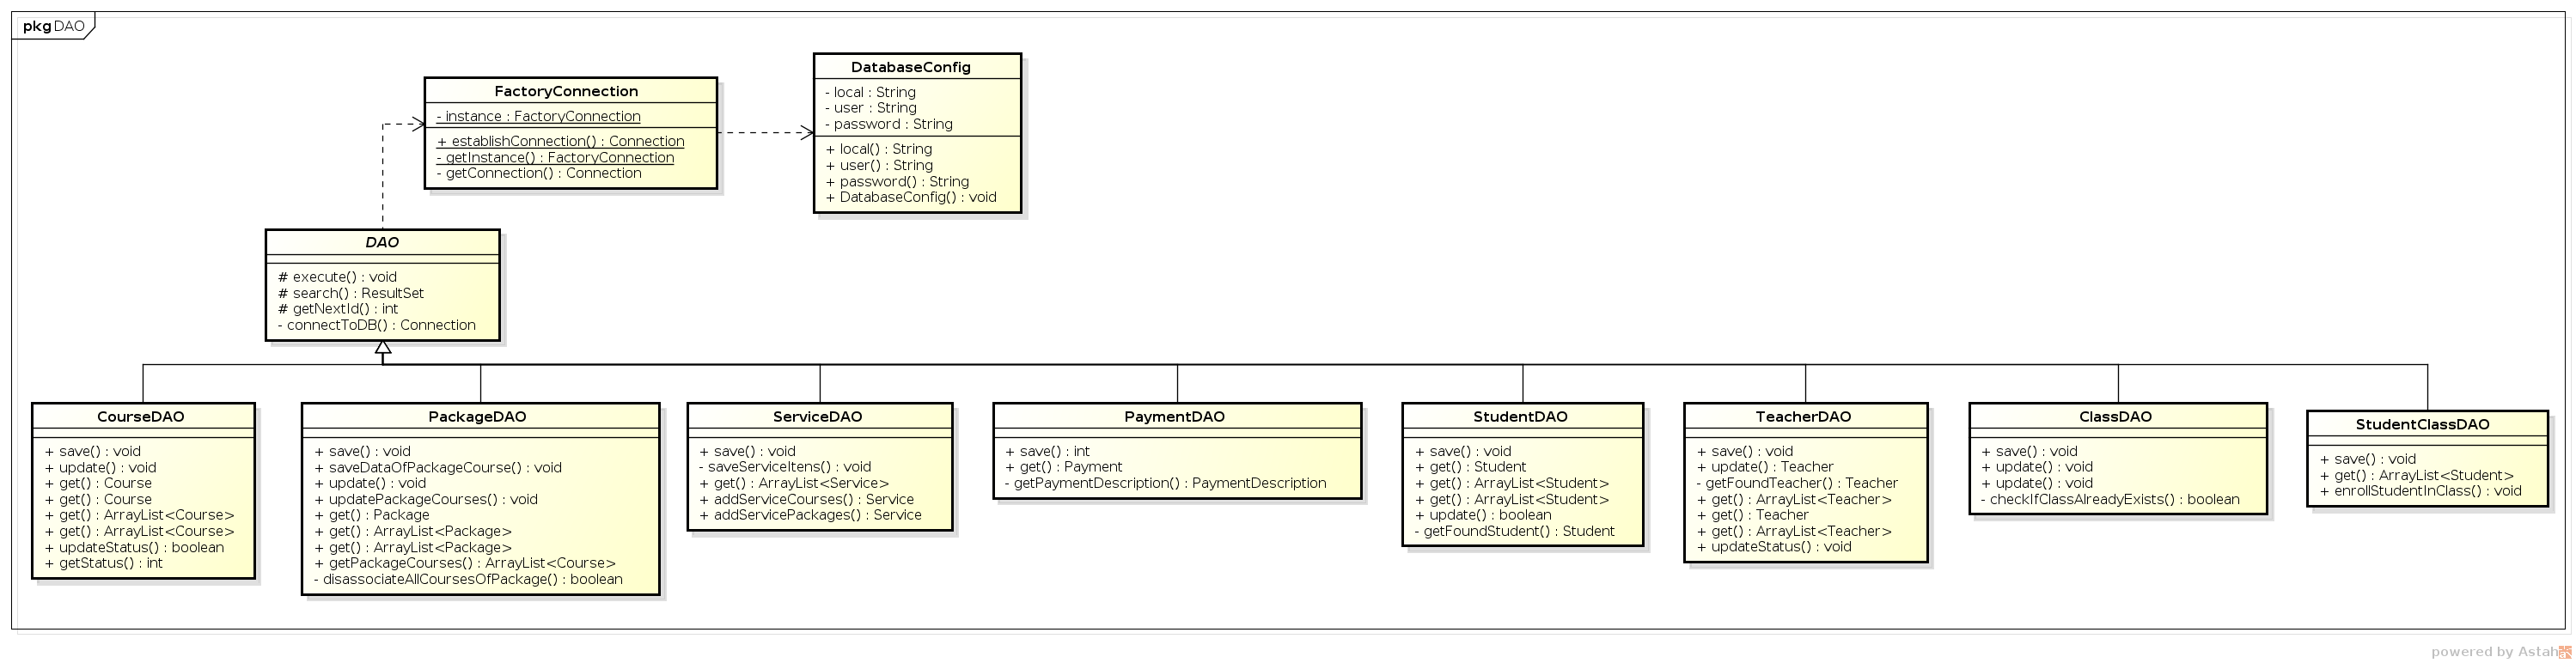Image resolution: width=2576 pixels, height=663 pixels.
Task: Click the '- user : String' attribute
Action: pyautogui.click(x=870, y=108)
